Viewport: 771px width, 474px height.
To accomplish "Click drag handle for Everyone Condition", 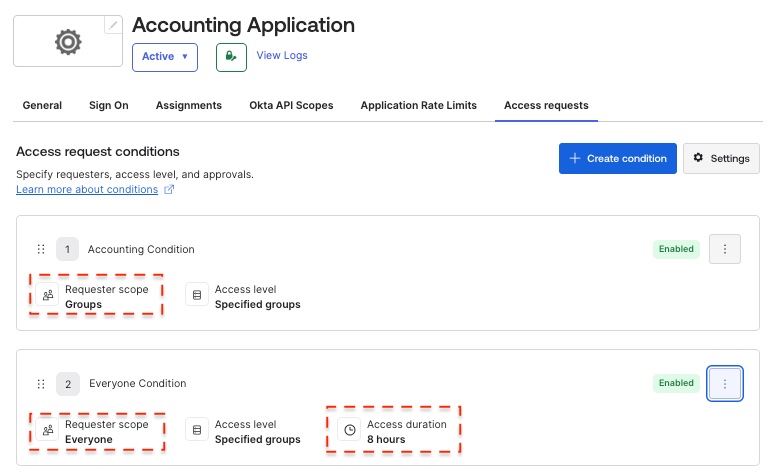I will click(x=41, y=384).
